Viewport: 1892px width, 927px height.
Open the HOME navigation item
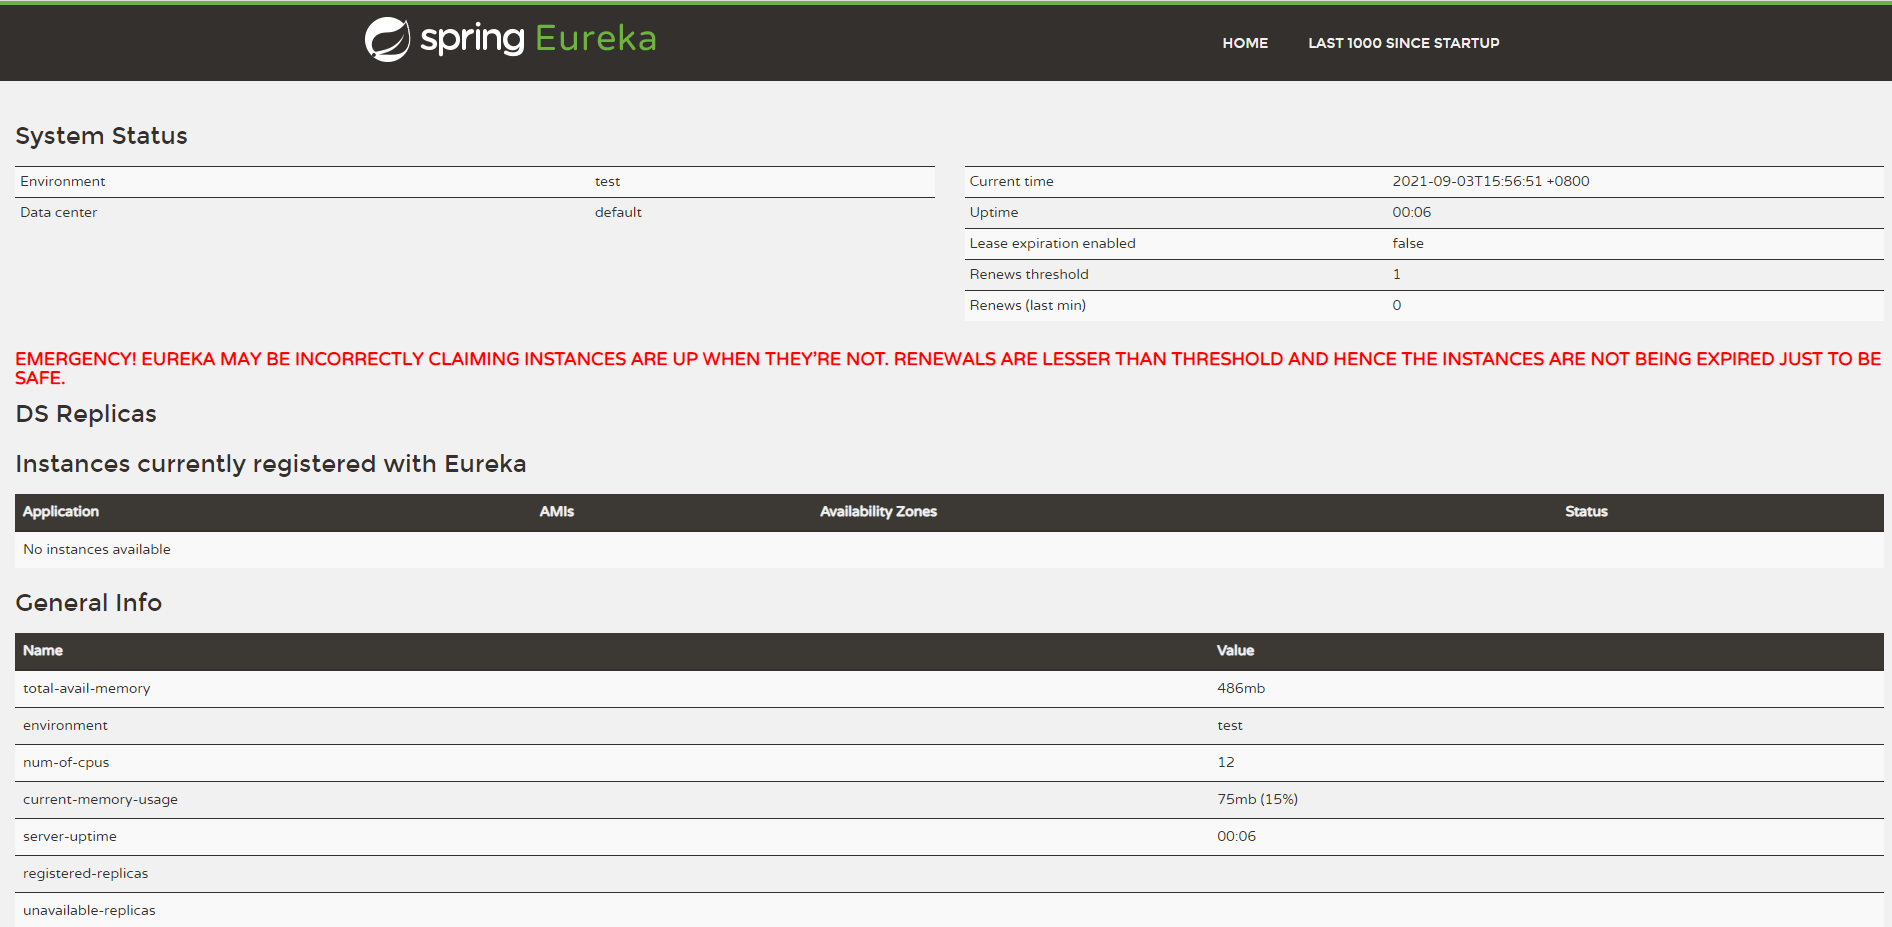tap(1245, 43)
